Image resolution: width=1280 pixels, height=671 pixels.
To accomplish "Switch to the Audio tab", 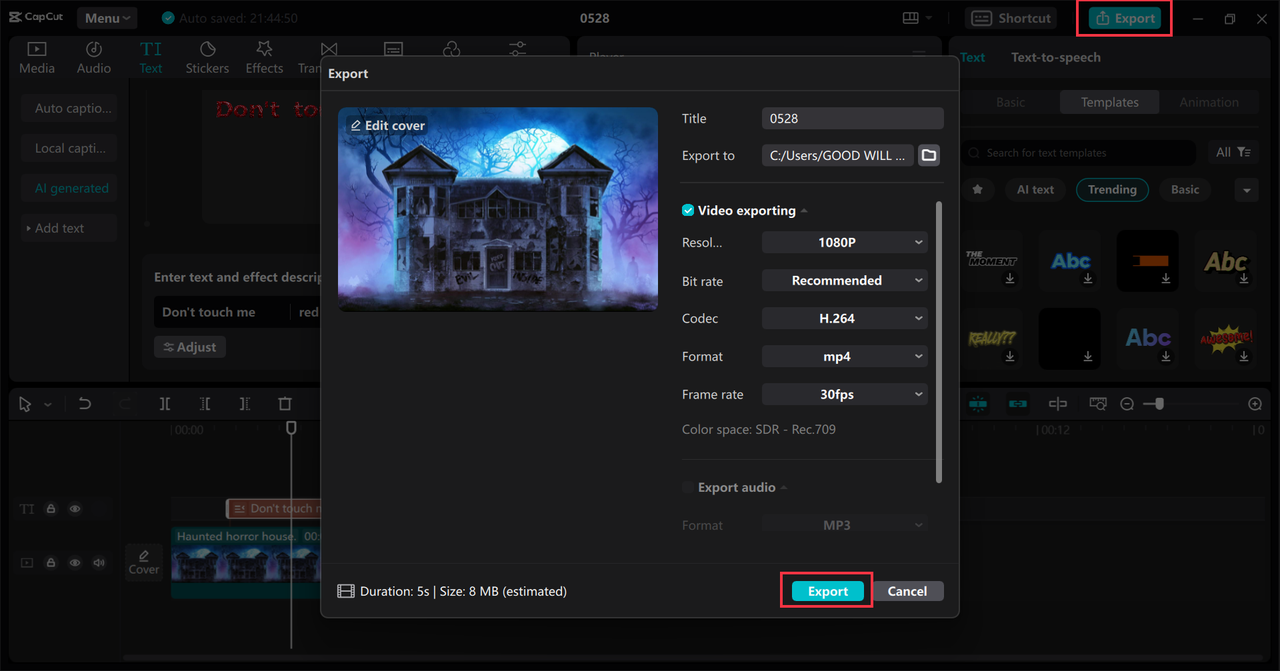I will click(x=94, y=57).
